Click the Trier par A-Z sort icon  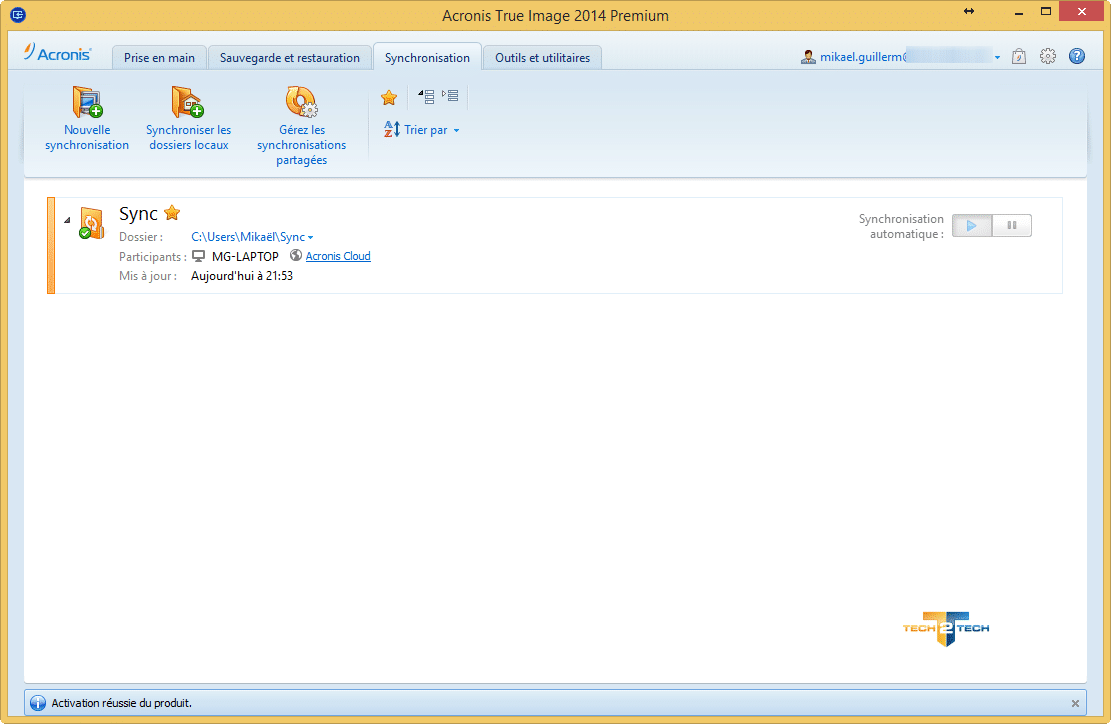click(x=392, y=129)
